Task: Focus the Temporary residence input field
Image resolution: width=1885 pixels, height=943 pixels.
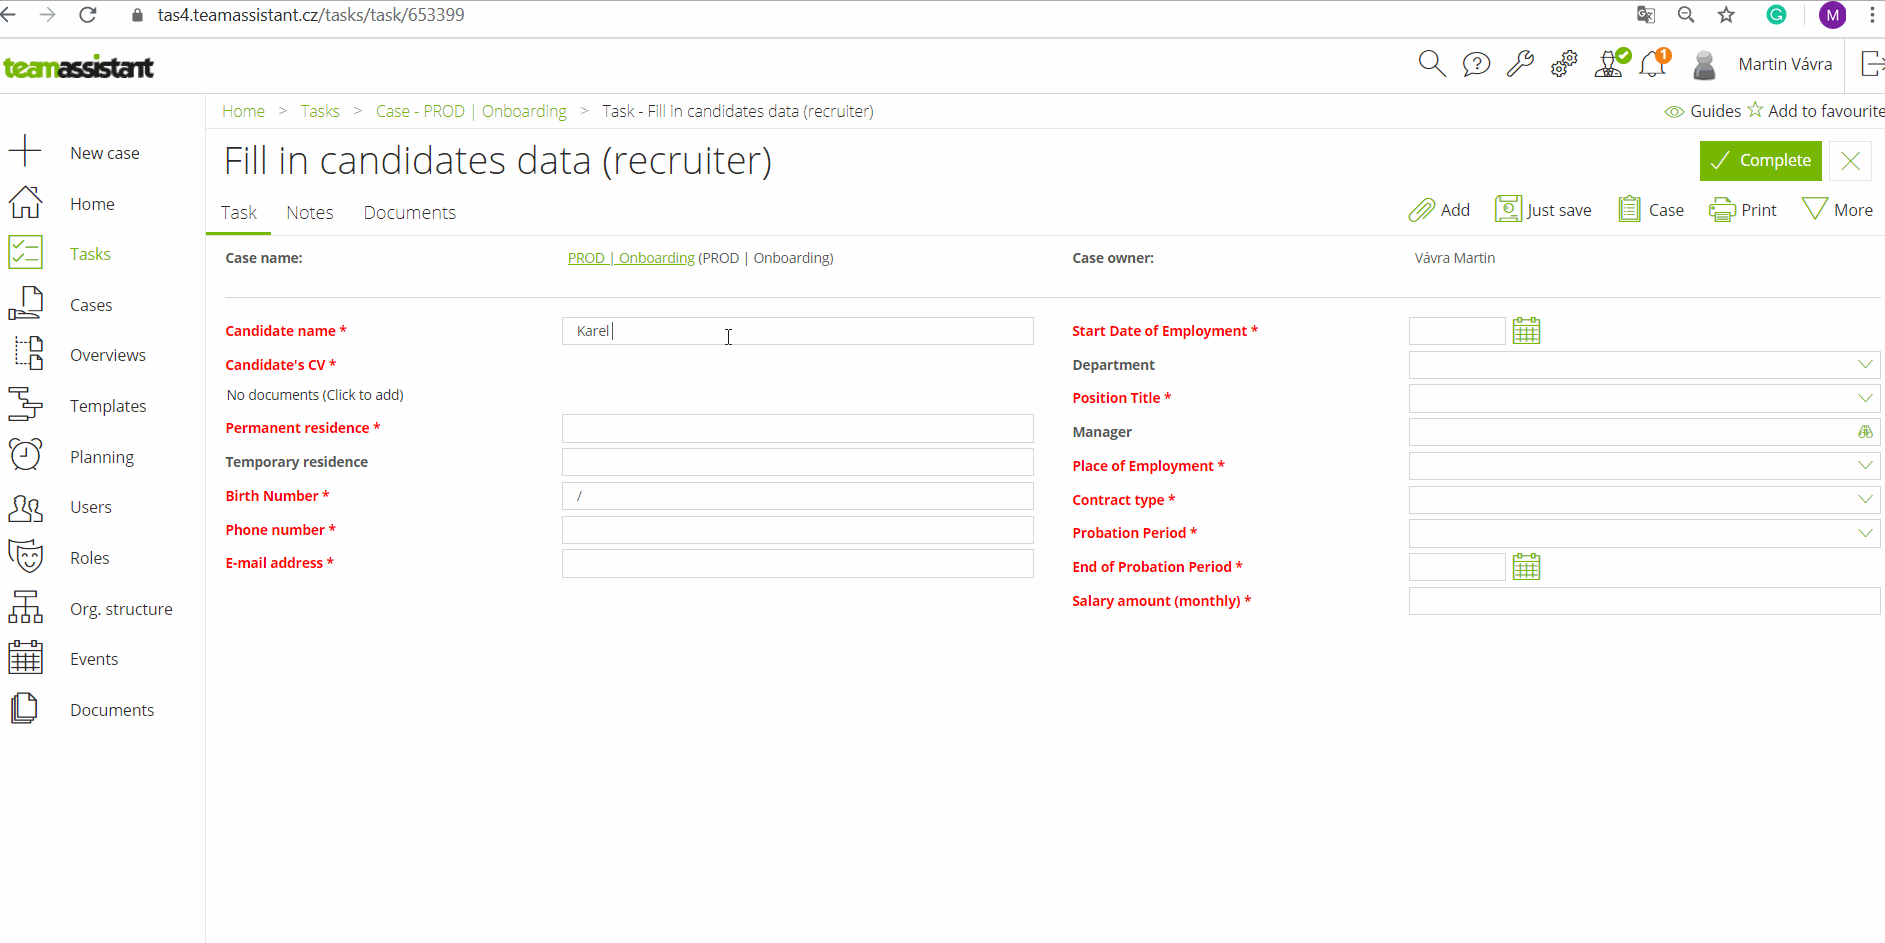Action: coord(797,462)
